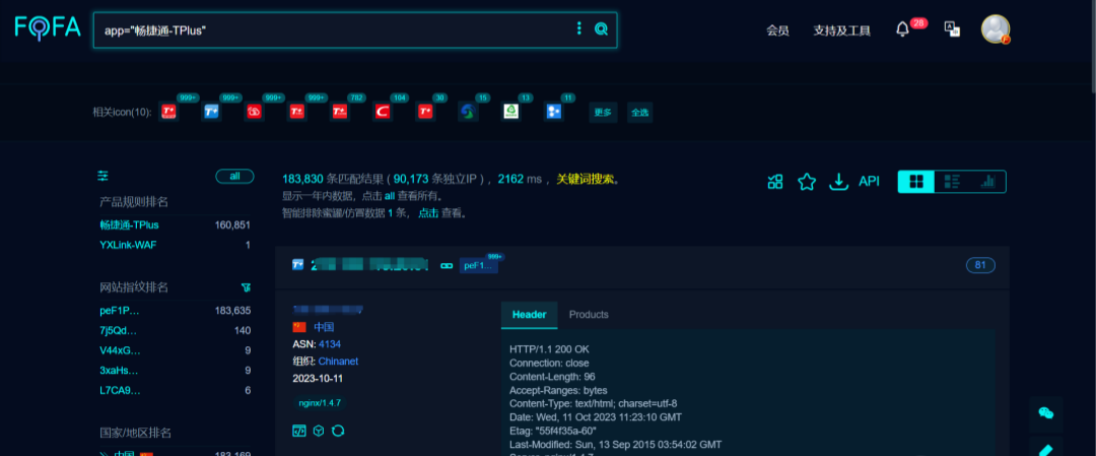Click the FOFA logo
This screenshot has height=456, width=1096.
click(48, 28)
